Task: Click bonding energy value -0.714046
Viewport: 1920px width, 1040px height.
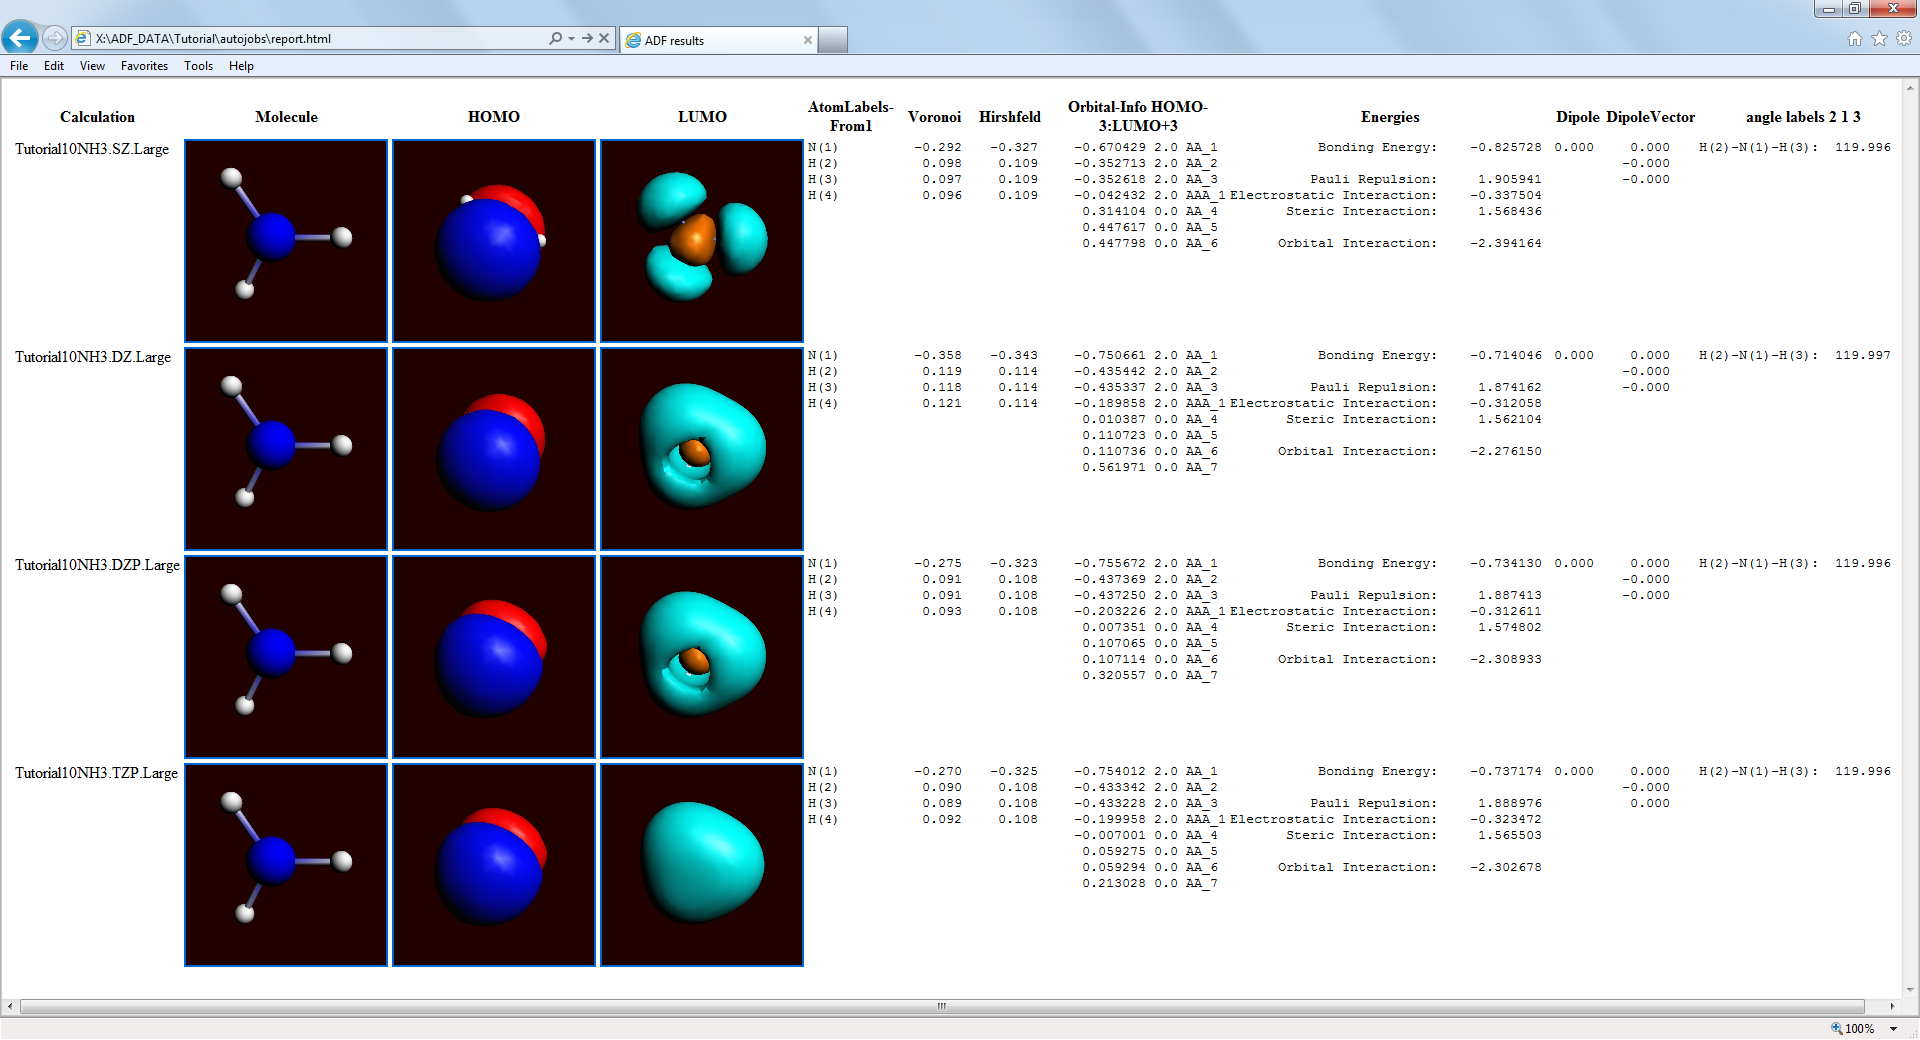Action: pos(1506,355)
